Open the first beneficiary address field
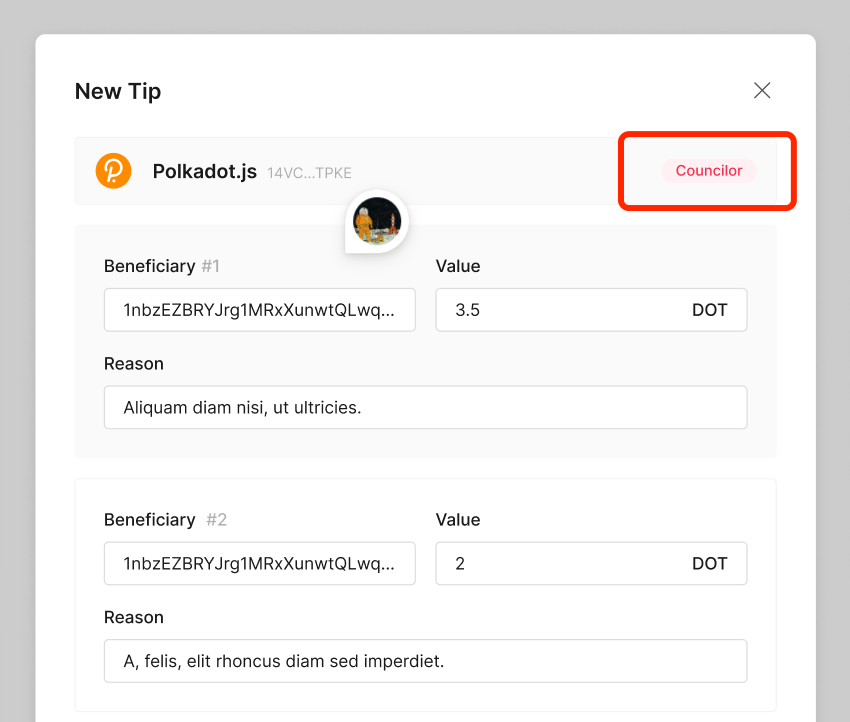Screen dimensions: 850x722 click(260, 310)
